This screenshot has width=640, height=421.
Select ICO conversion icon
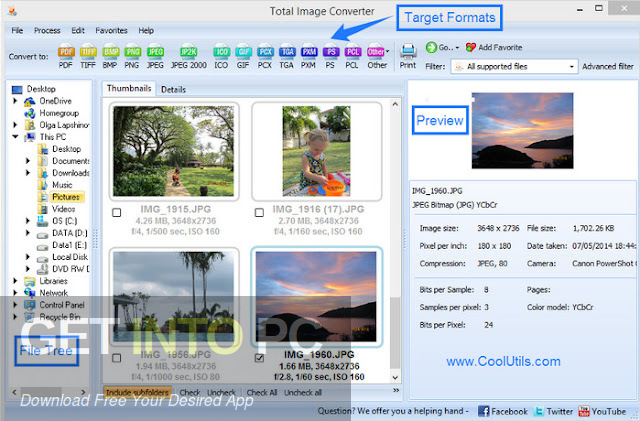[221, 56]
